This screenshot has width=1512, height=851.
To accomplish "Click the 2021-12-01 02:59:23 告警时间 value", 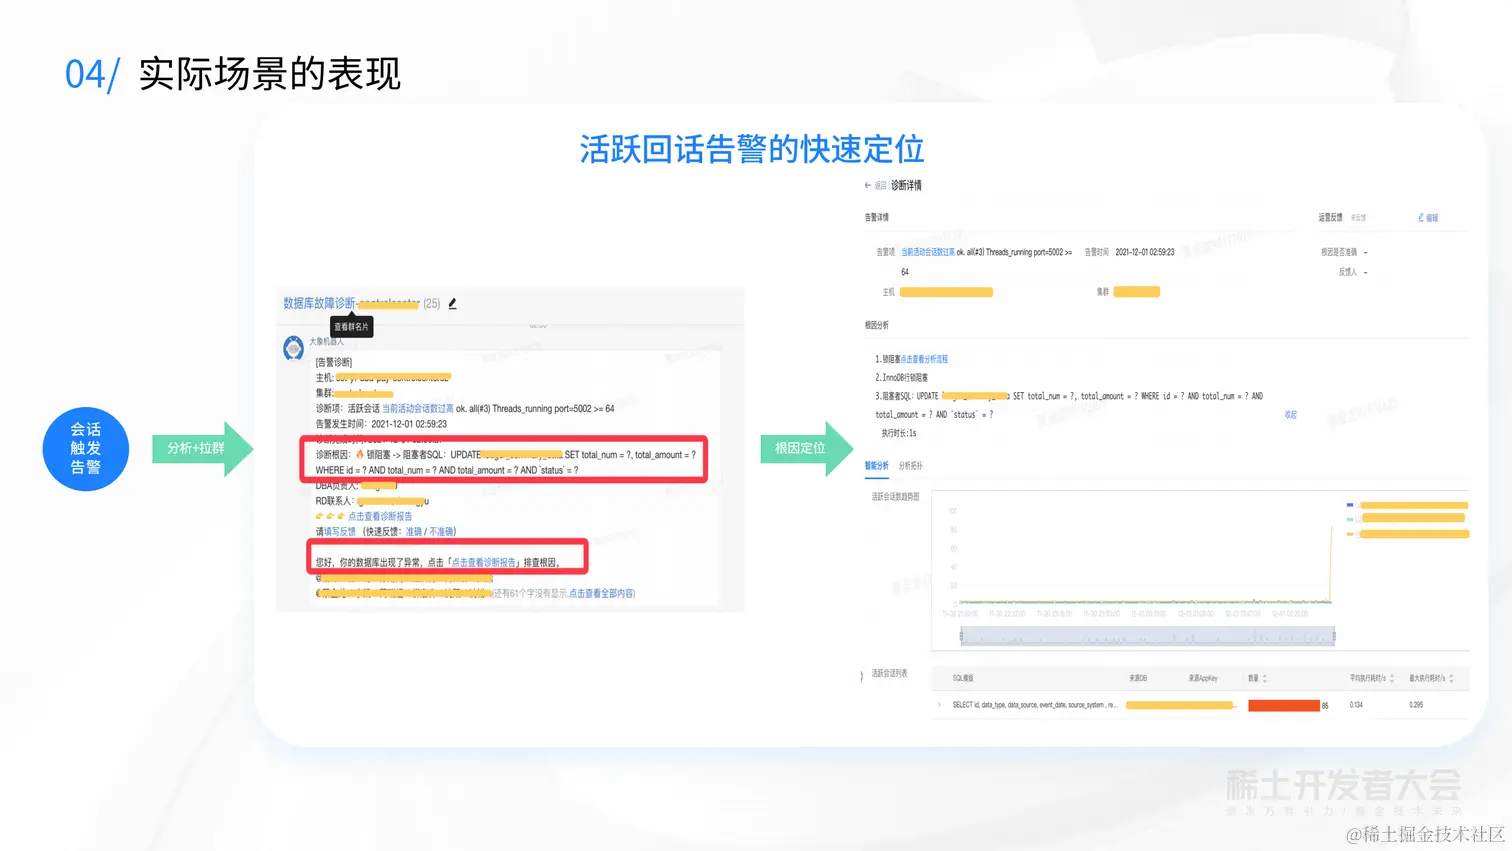I will click(1145, 252).
